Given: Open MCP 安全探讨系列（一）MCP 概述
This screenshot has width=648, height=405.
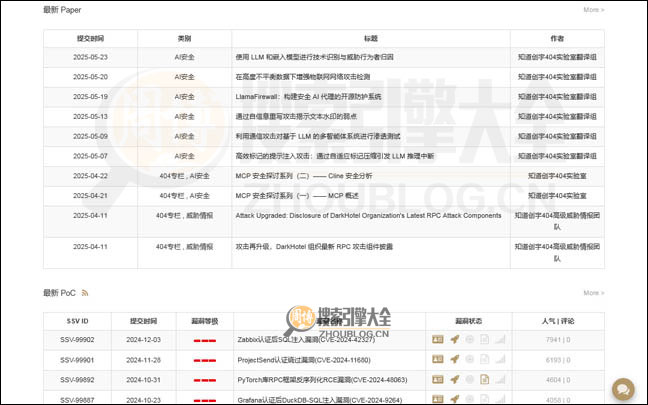Looking at the screenshot, I should 297,196.
